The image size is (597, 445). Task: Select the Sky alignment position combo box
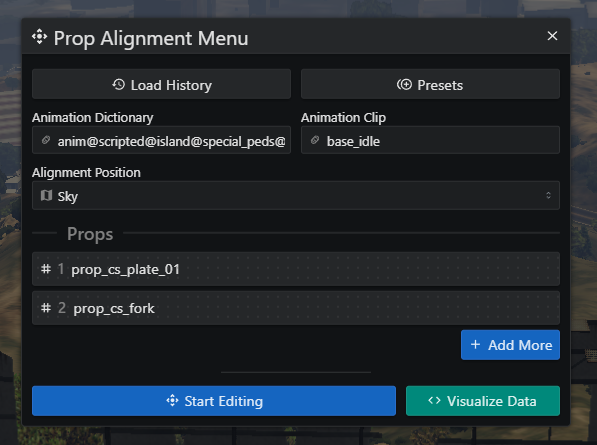pos(296,196)
